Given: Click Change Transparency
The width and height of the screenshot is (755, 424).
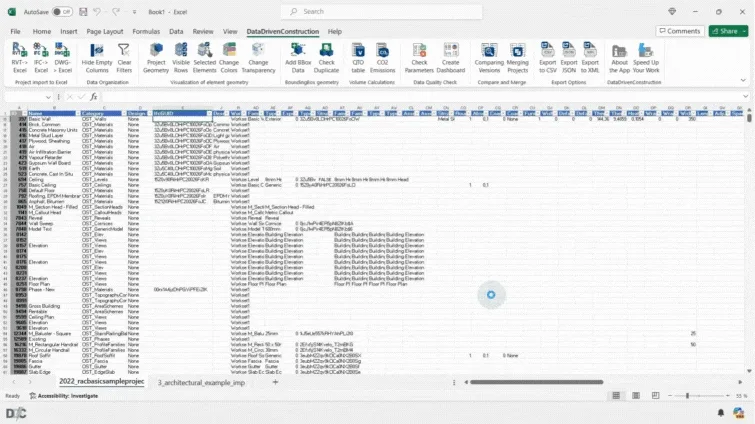Looking at the screenshot, I should [258, 58].
